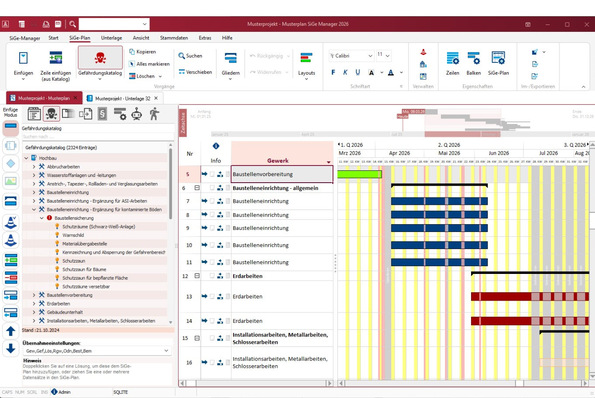595x398 pixels.
Task: Select the paragraph symbol panel icon
Action: point(102,114)
